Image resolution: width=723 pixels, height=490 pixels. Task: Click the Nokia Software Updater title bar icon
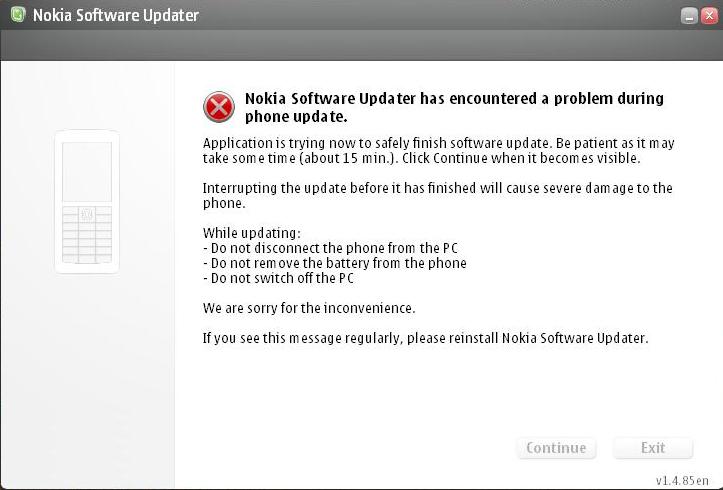(16, 15)
